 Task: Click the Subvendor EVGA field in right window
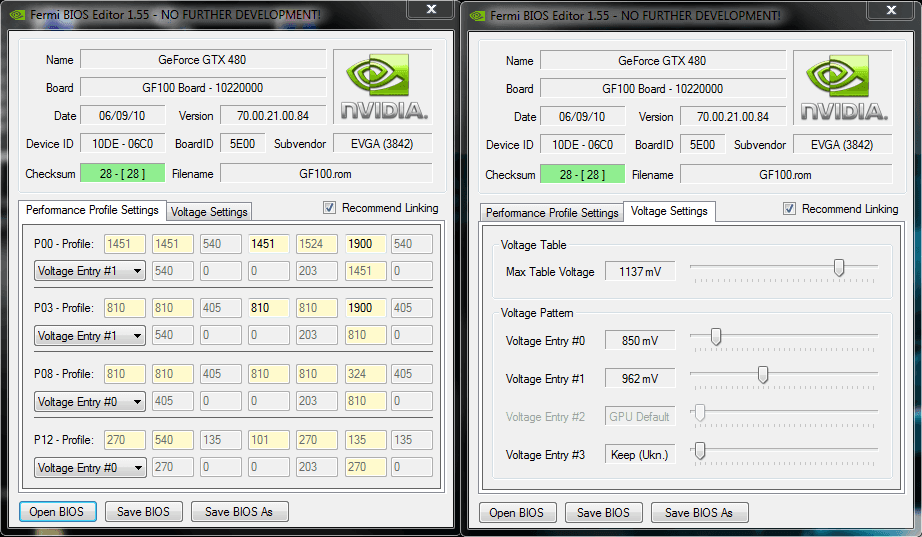[x=842, y=145]
